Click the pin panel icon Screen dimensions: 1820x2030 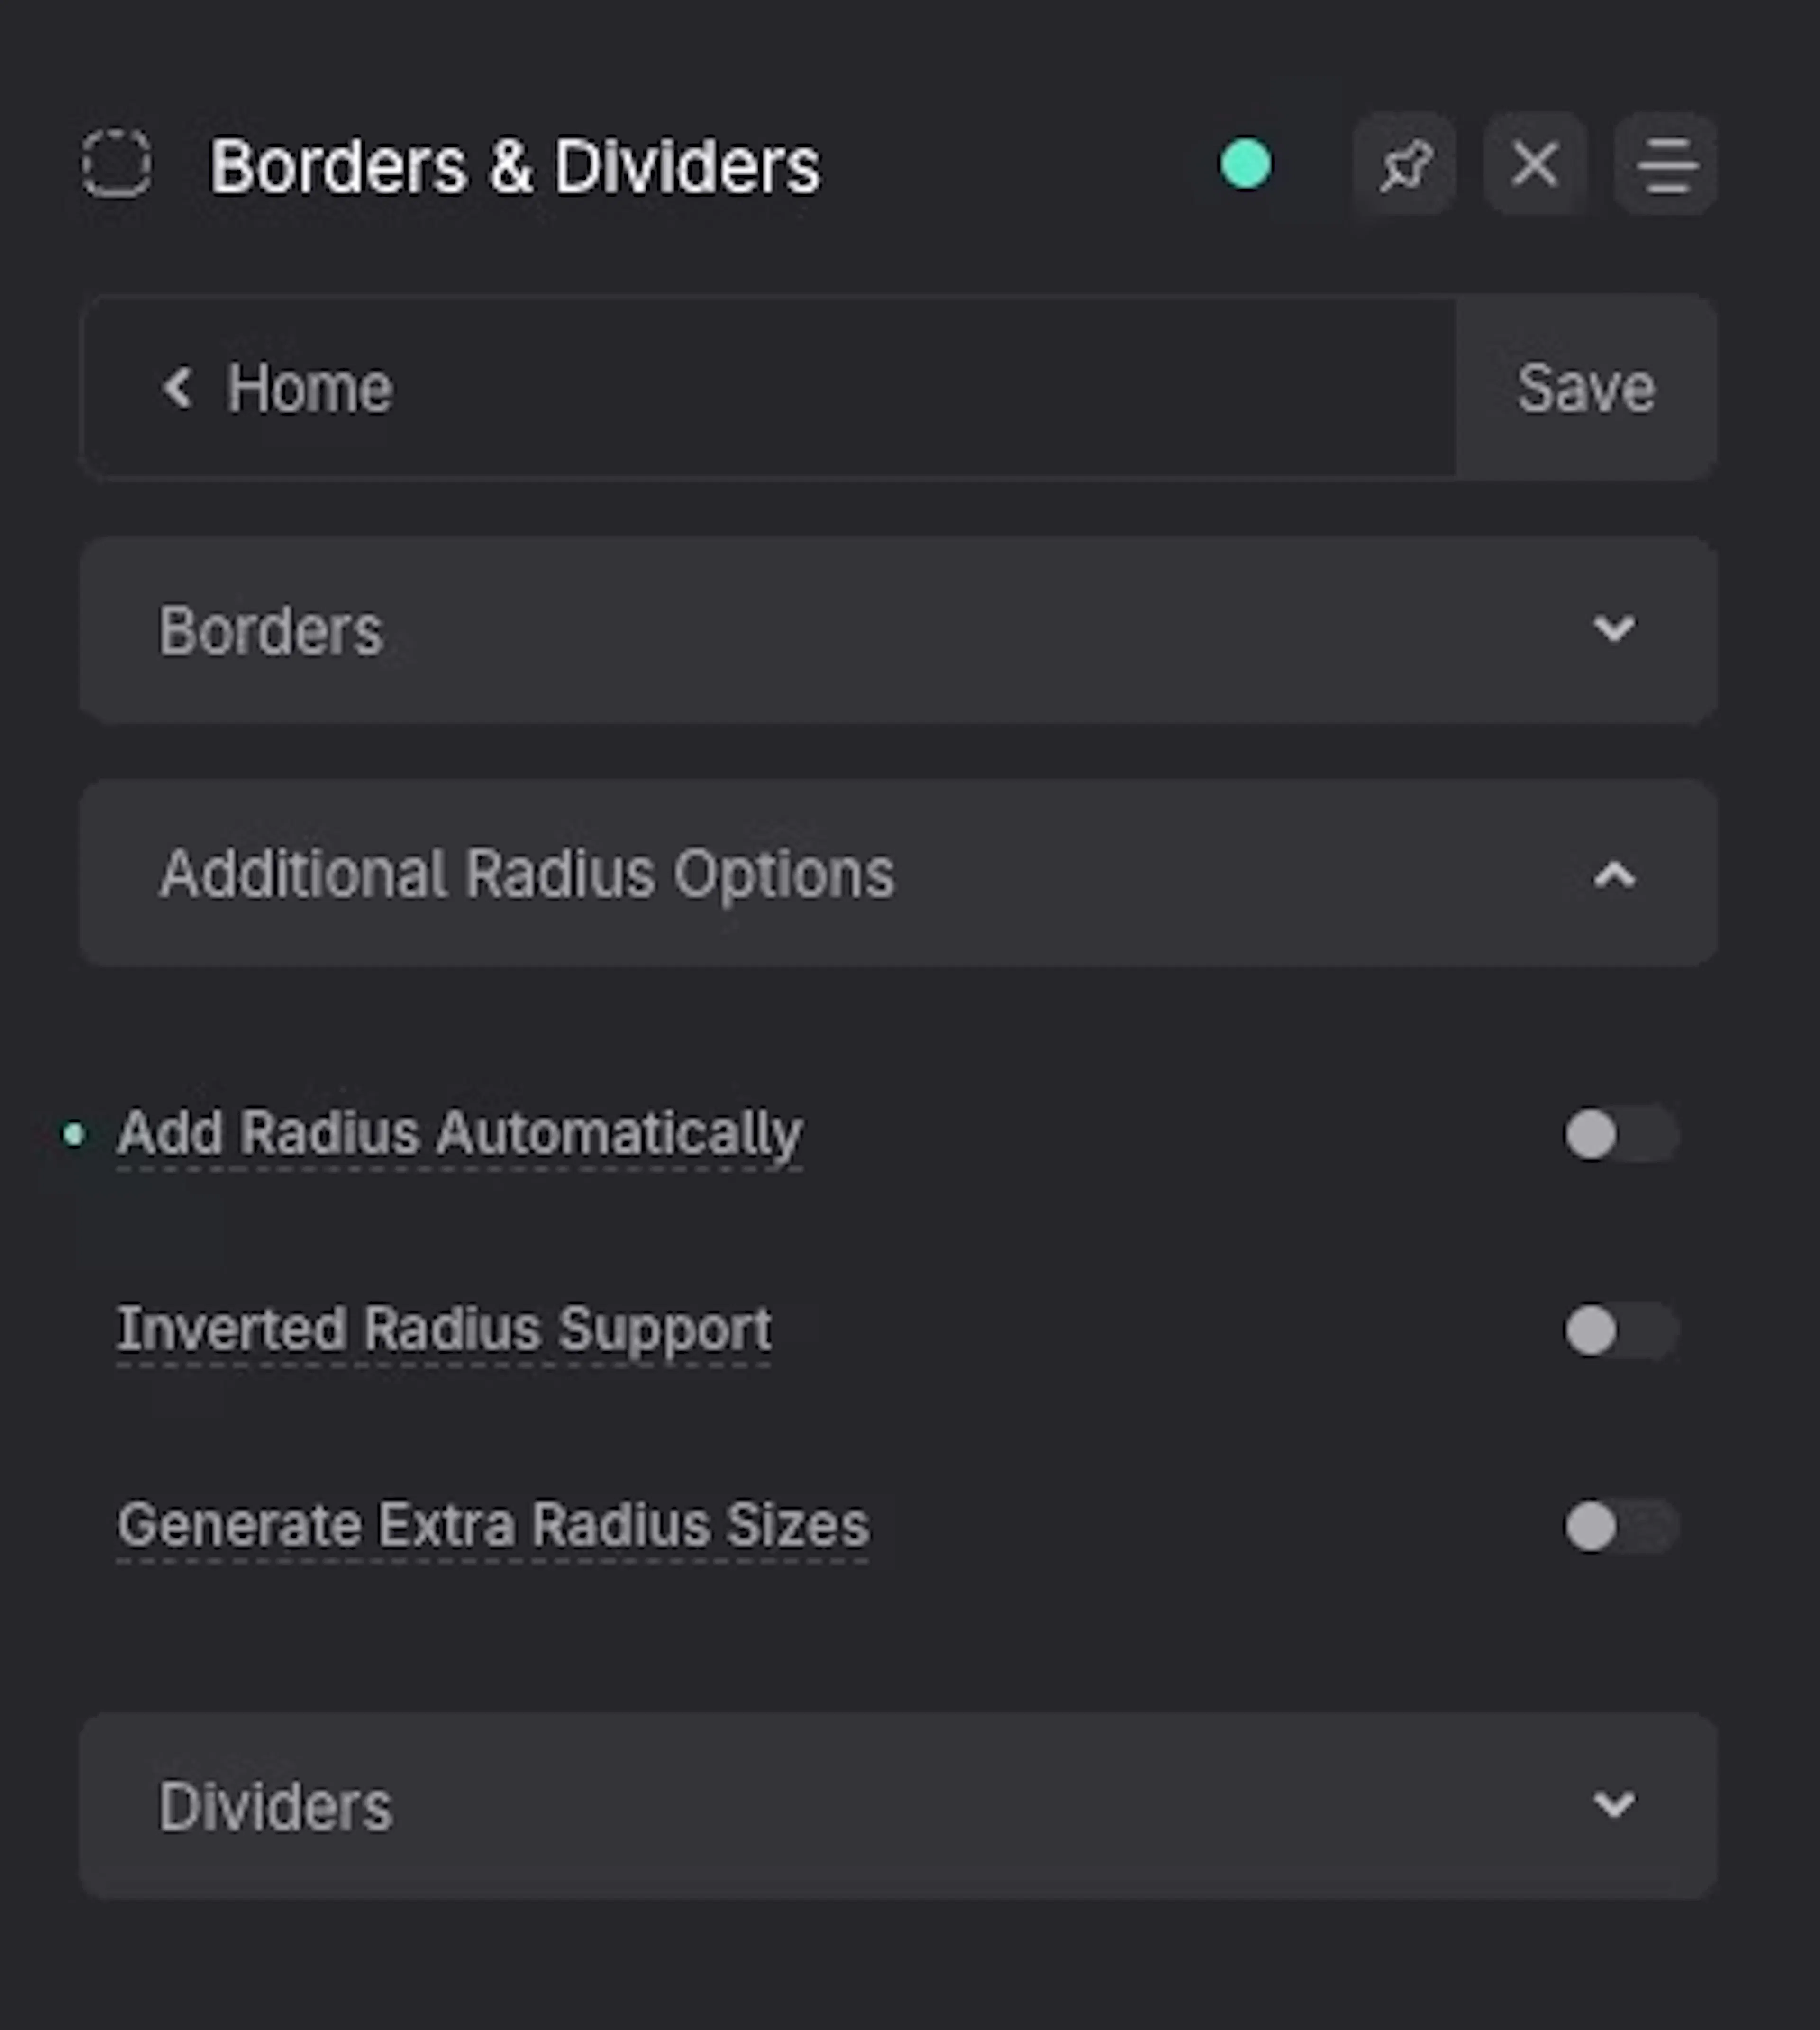coord(1404,164)
